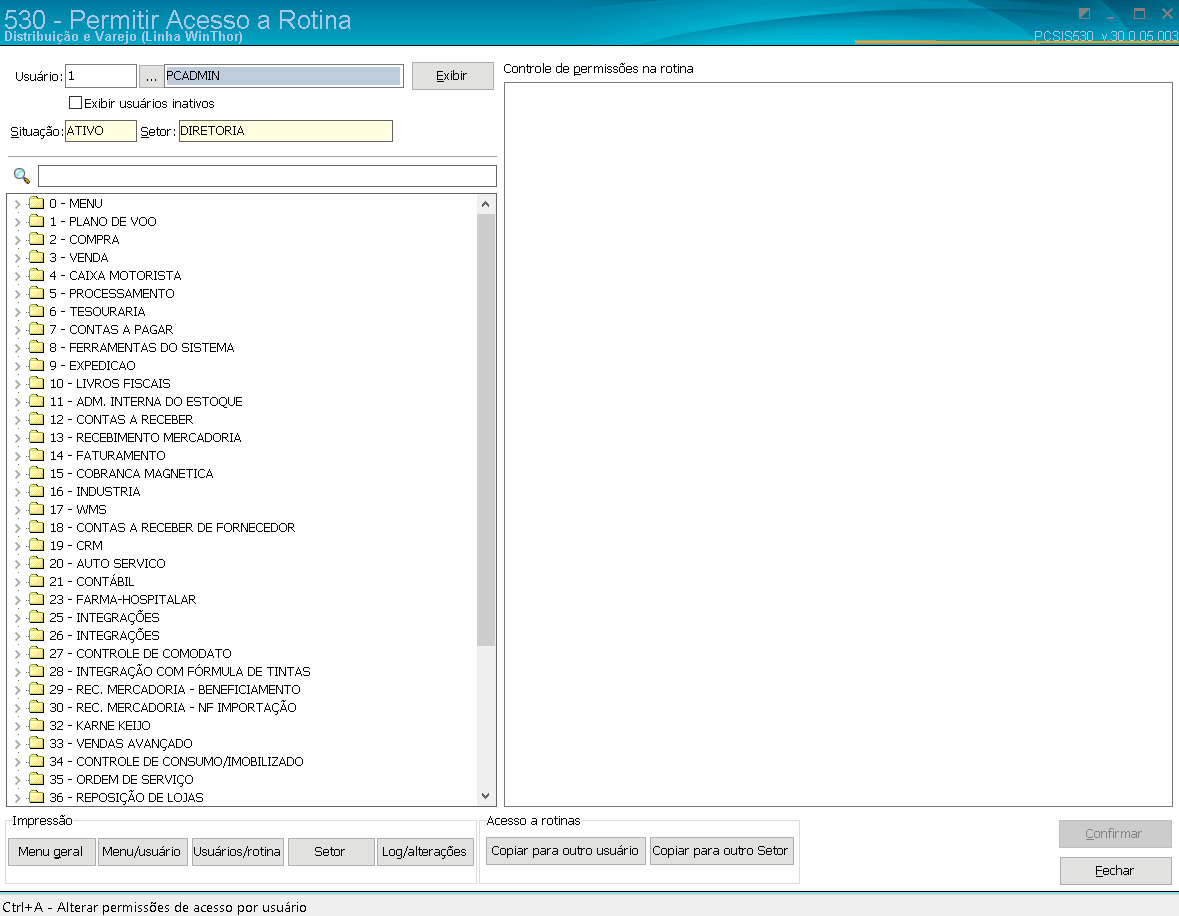Expand 10 - LIVROS FISCAIS node

[17, 384]
